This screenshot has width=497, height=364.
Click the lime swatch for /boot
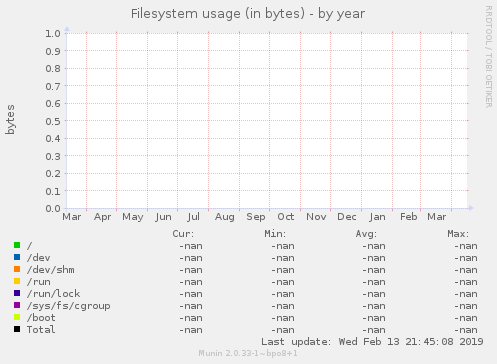click(x=17, y=317)
